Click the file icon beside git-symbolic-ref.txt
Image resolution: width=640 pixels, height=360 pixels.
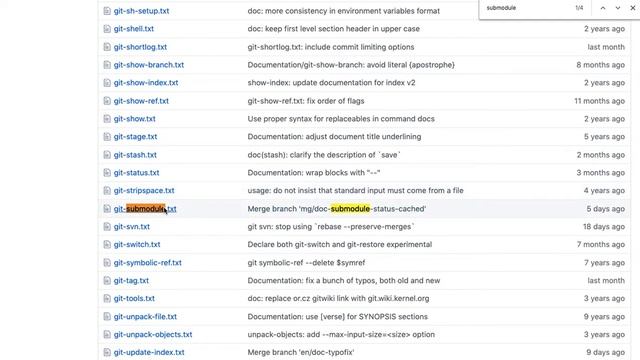tap(107, 262)
